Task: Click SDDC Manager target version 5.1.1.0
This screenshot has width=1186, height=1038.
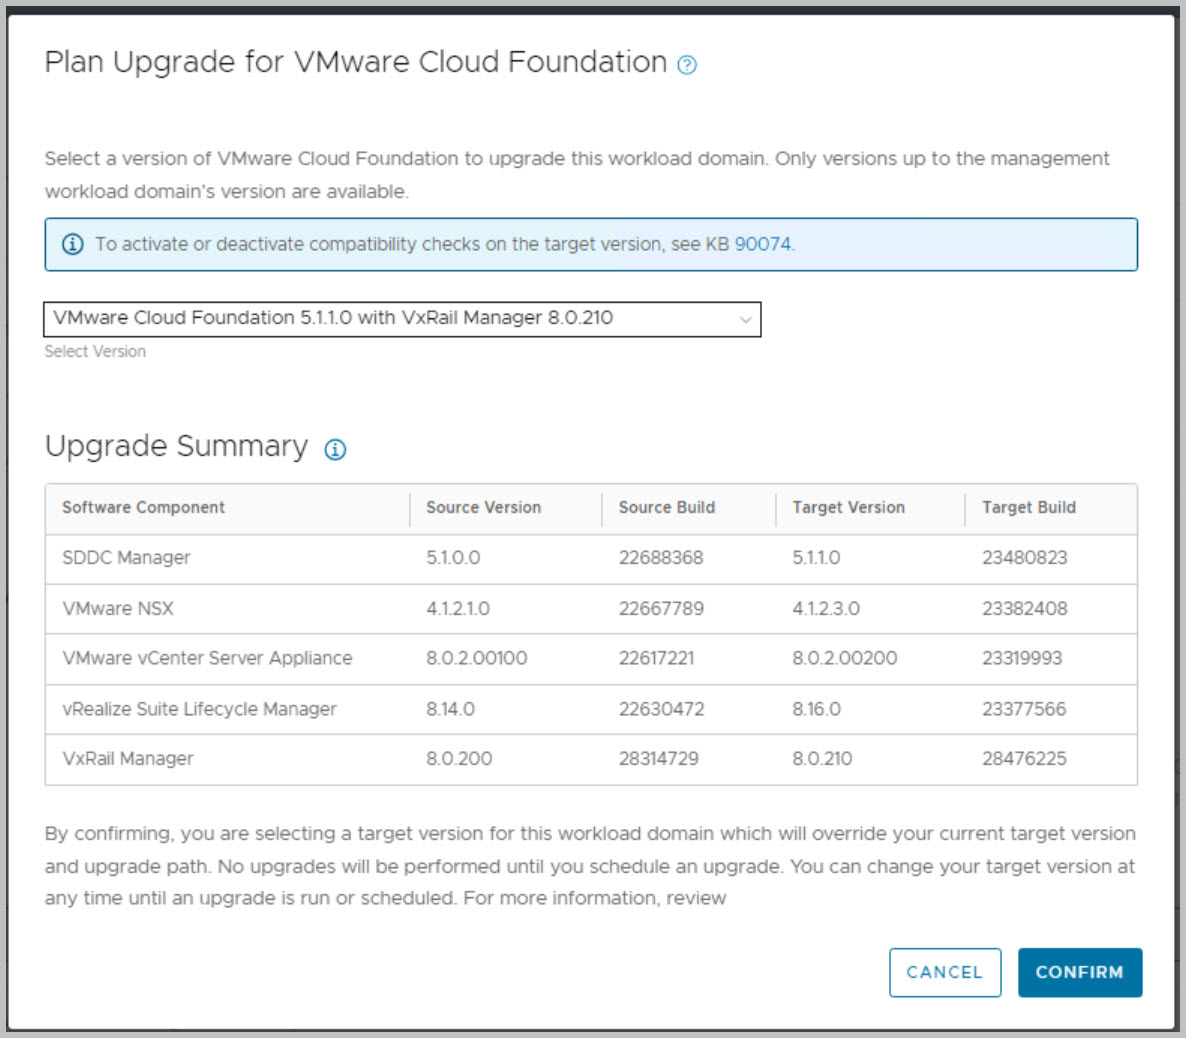Action: 816,558
